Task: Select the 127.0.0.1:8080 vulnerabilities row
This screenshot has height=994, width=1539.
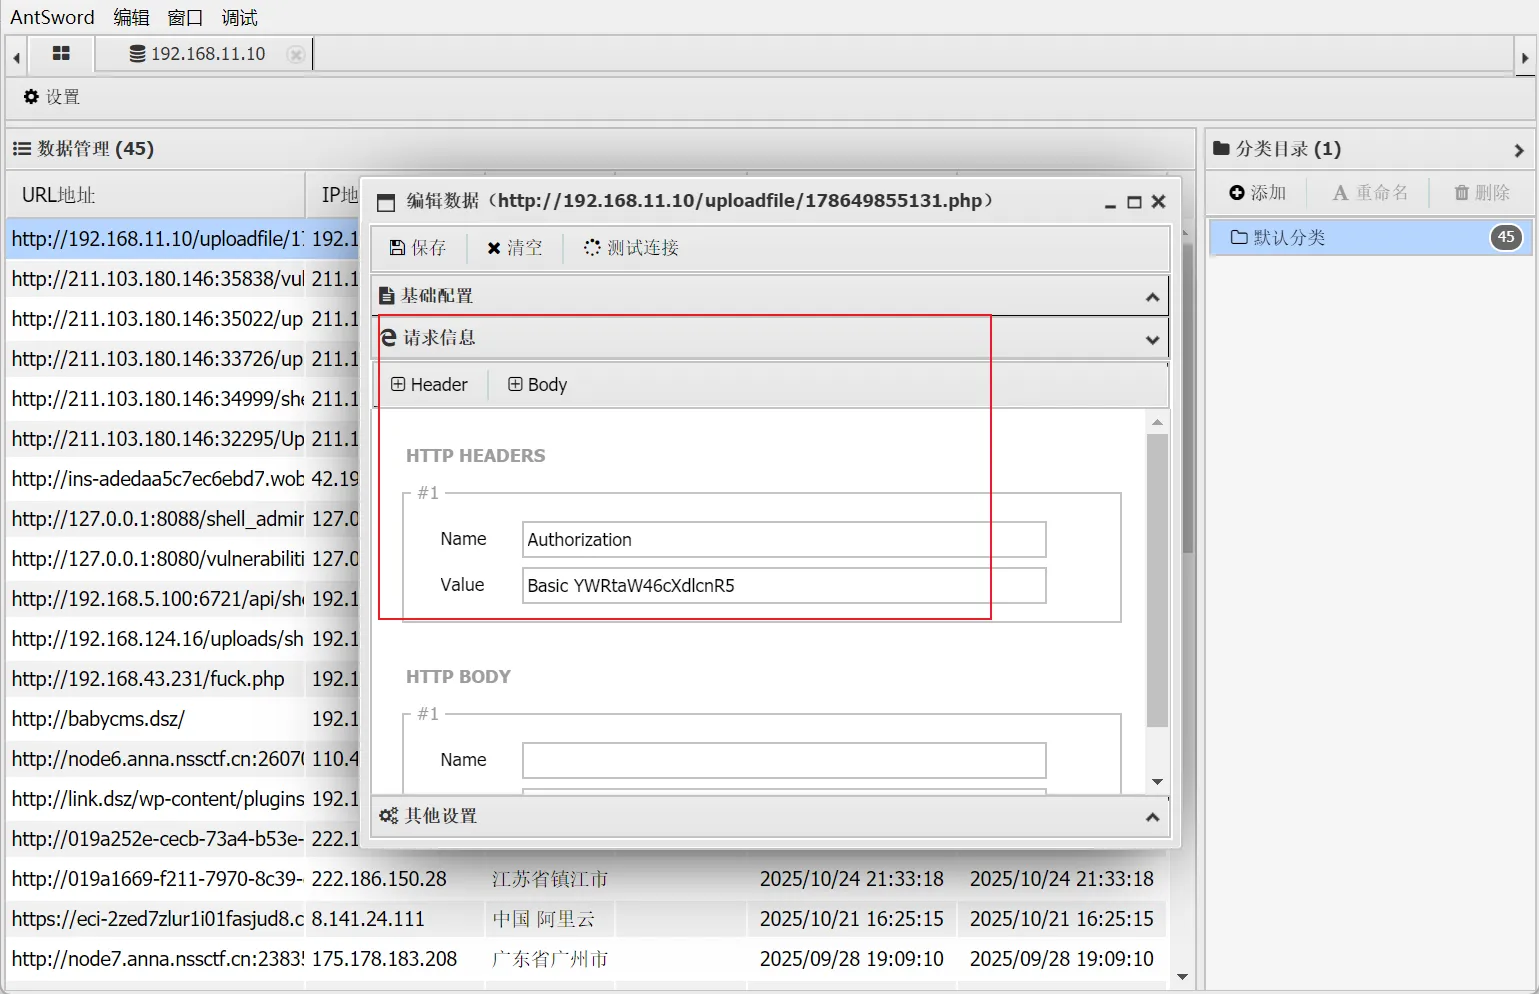Action: click(184, 559)
